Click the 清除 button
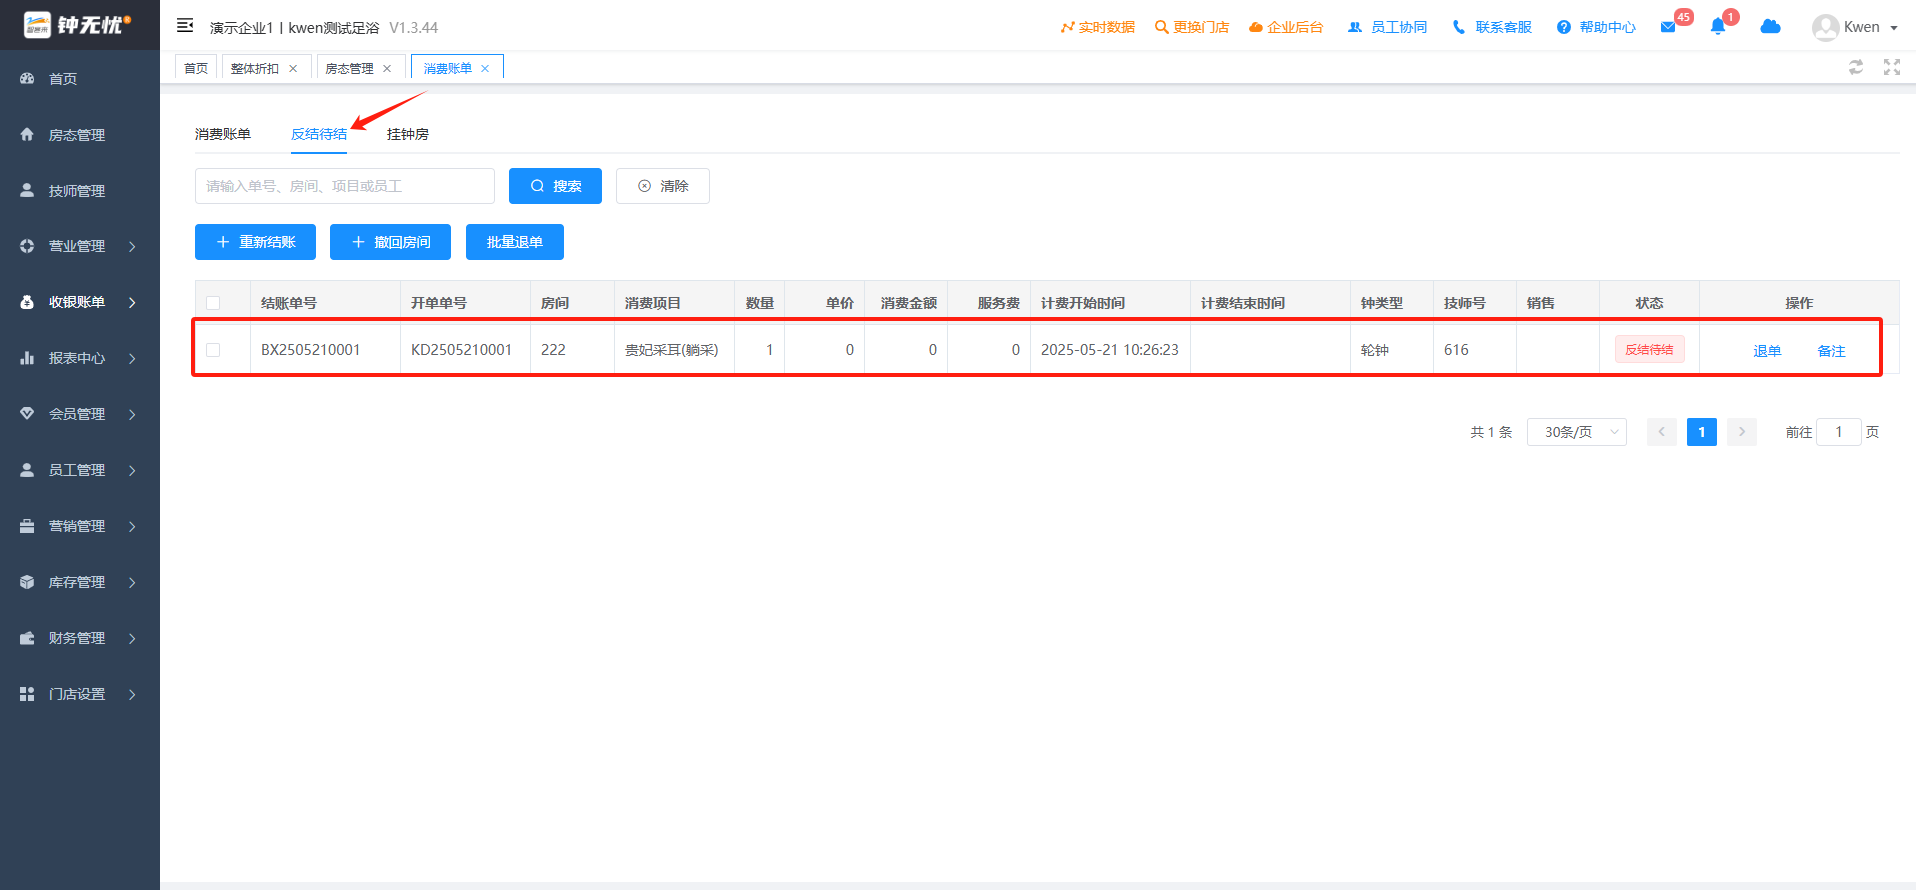1916x890 pixels. [x=663, y=186]
